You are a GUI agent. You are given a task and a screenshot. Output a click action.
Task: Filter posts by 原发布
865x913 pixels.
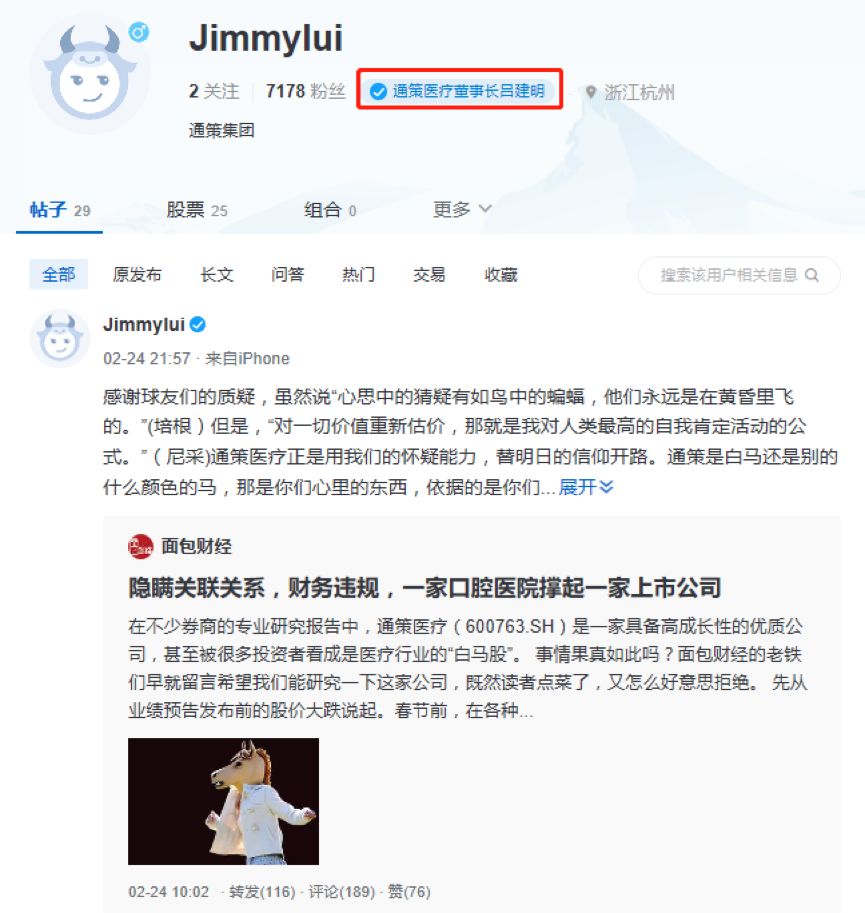[x=137, y=274]
